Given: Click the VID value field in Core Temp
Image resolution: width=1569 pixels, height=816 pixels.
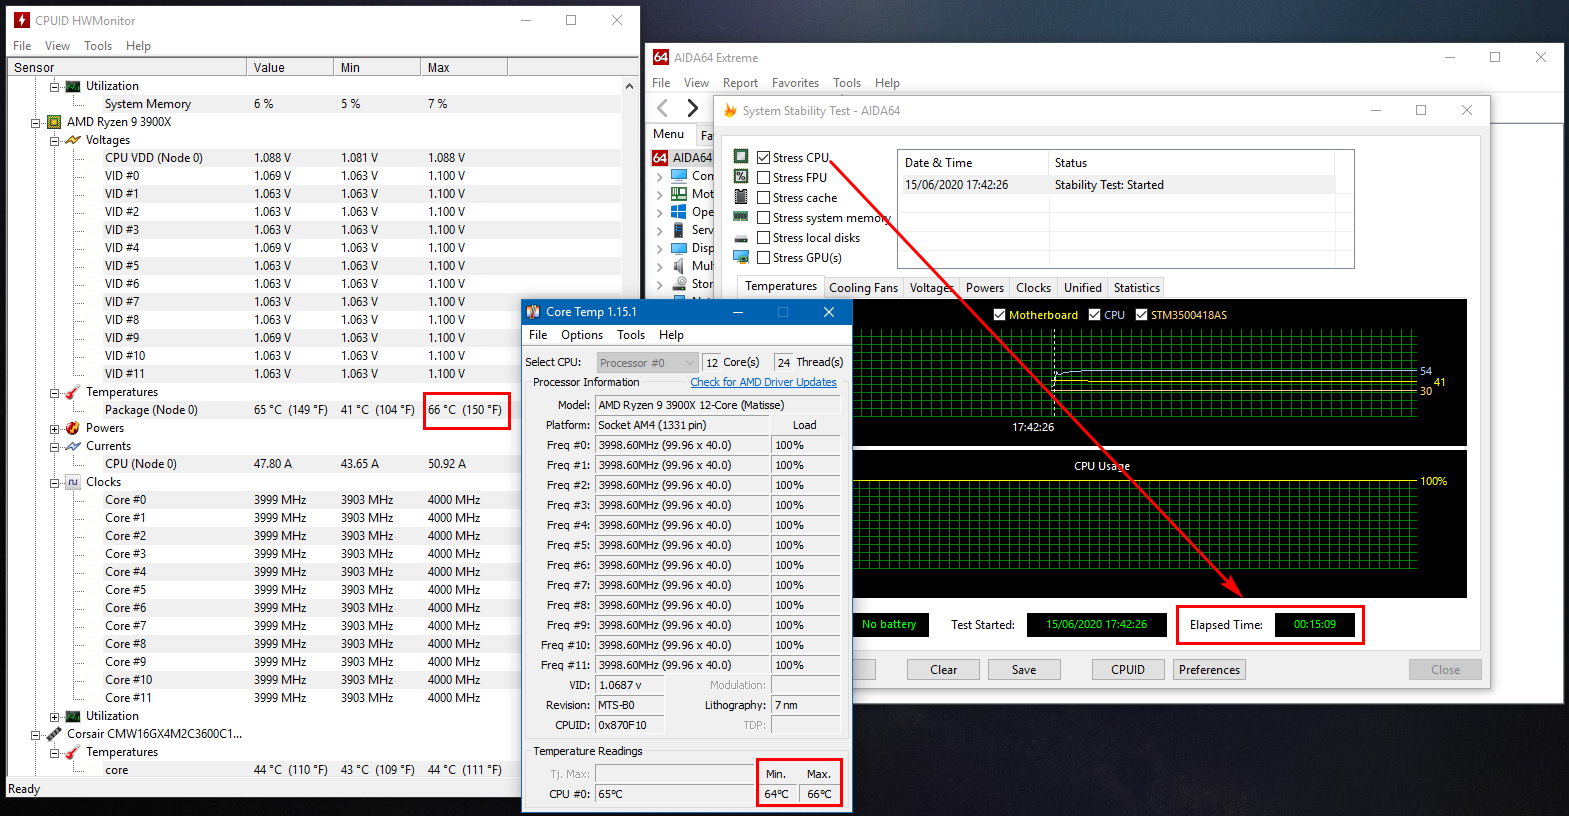Looking at the screenshot, I should [x=630, y=685].
